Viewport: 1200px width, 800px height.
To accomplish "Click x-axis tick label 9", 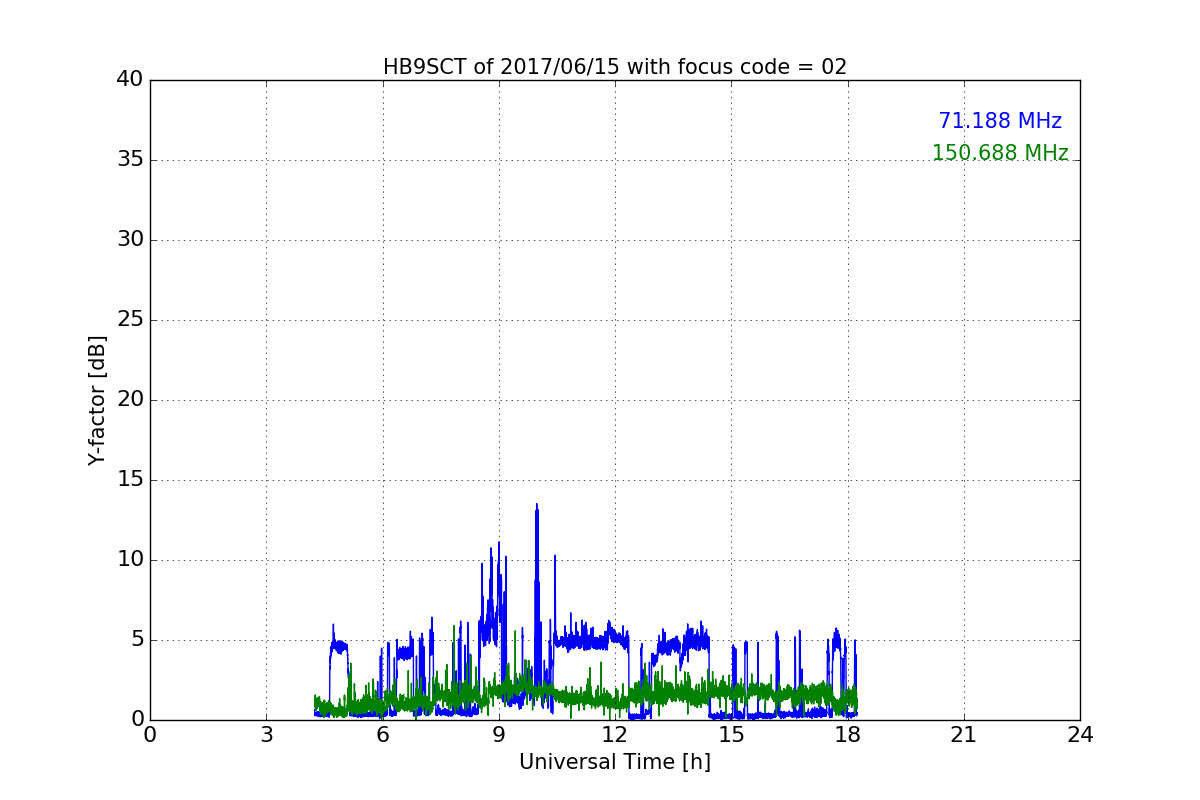I will click(x=499, y=735).
